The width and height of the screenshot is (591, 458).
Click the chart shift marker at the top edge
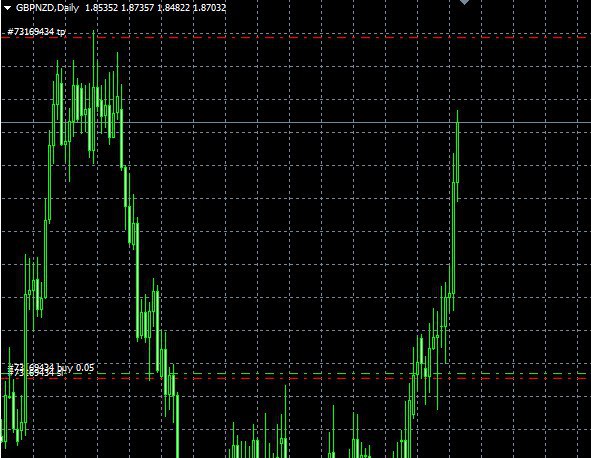[x=464, y=2]
